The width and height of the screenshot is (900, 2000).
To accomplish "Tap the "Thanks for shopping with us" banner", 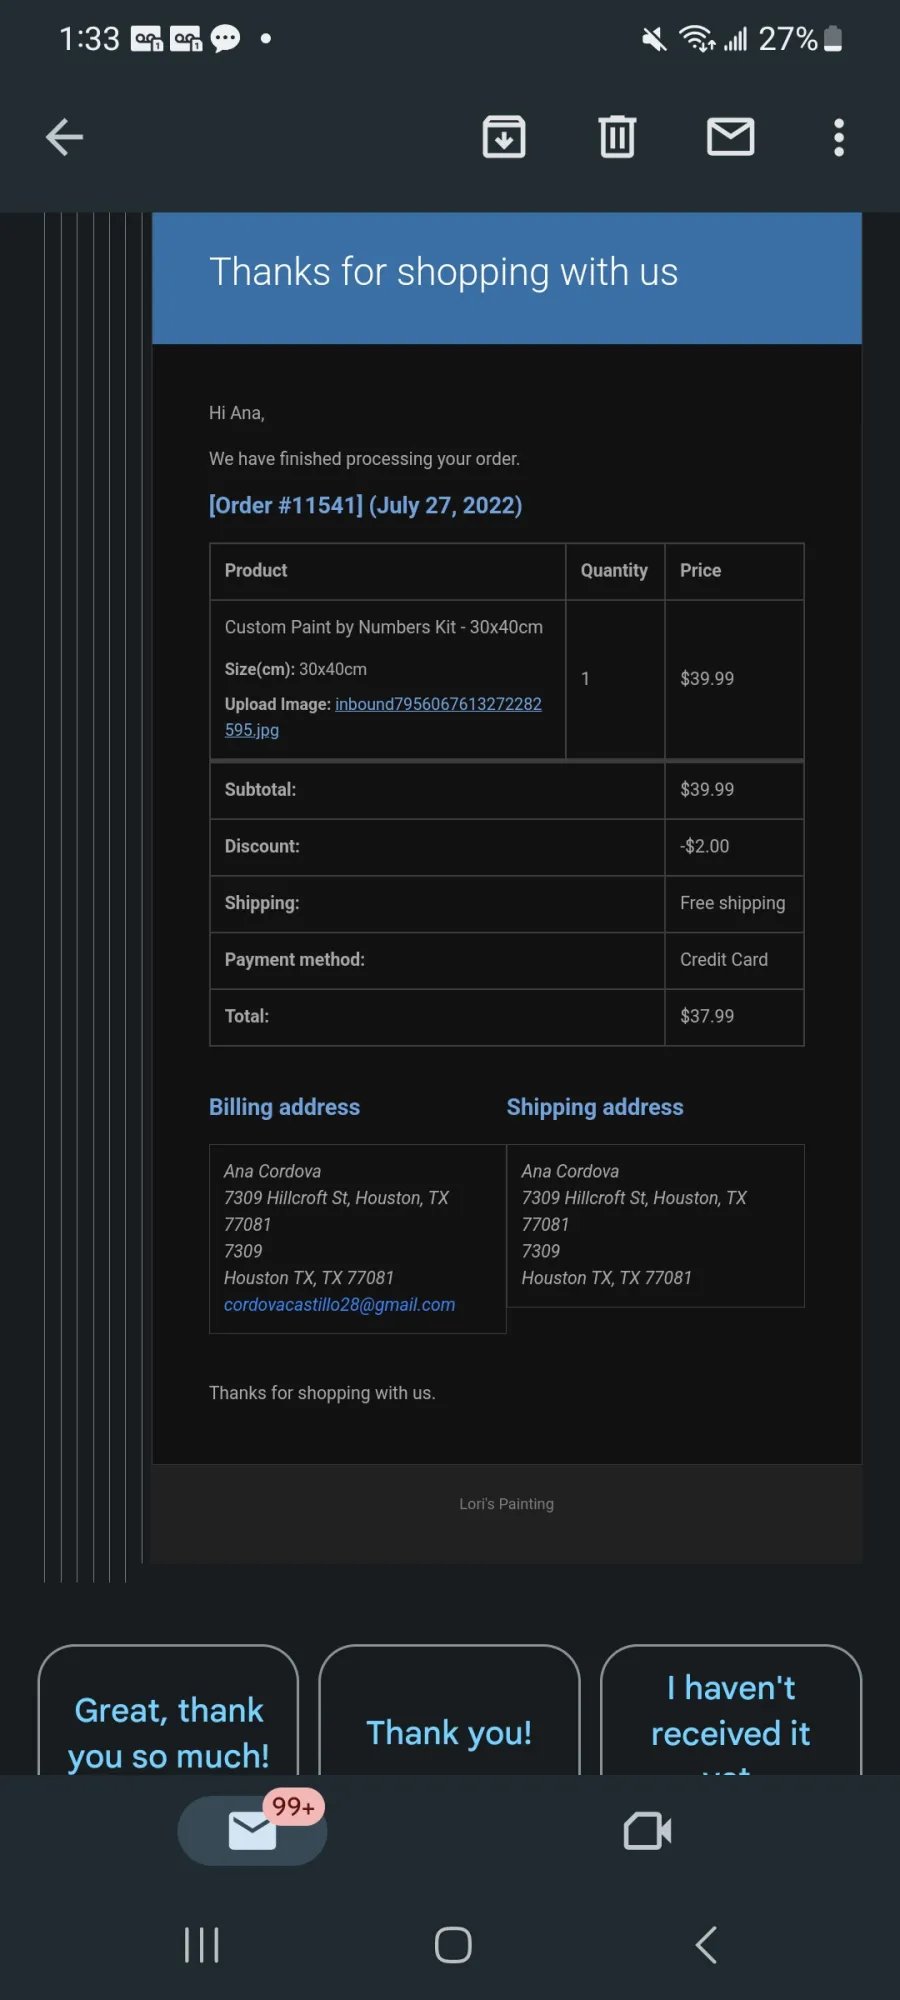I will click(507, 278).
